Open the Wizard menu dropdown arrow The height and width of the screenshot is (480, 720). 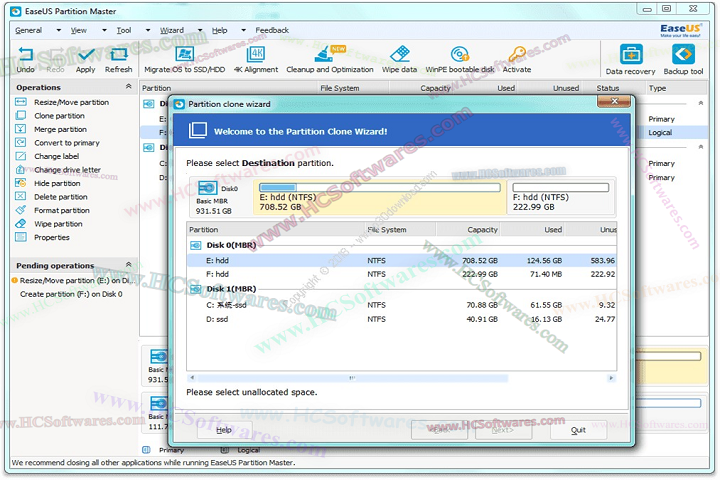click(200, 30)
